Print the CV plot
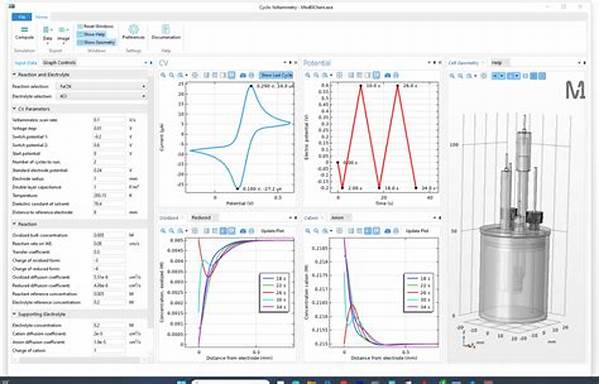Screen dimensions: 600x384 pyautogui.click(x=251, y=75)
